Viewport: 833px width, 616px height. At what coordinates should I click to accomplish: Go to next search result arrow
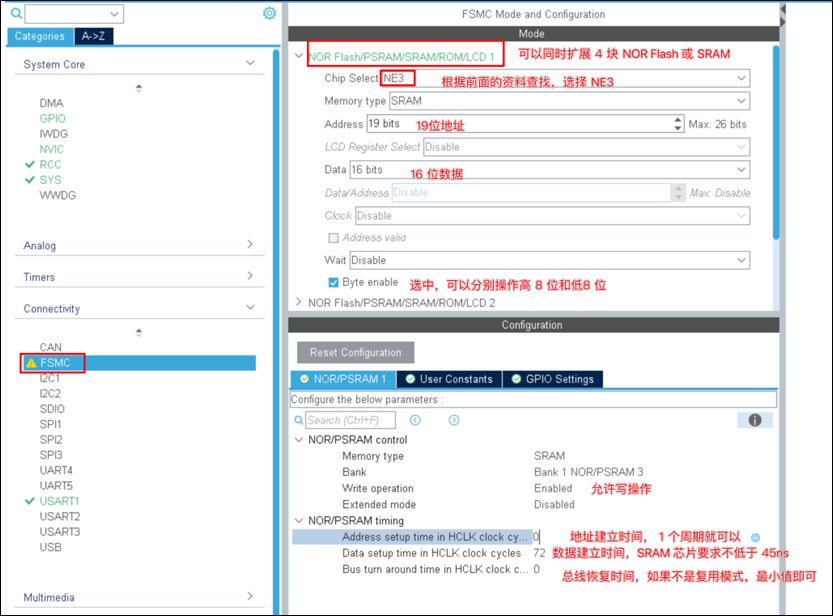(x=454, y=421)
